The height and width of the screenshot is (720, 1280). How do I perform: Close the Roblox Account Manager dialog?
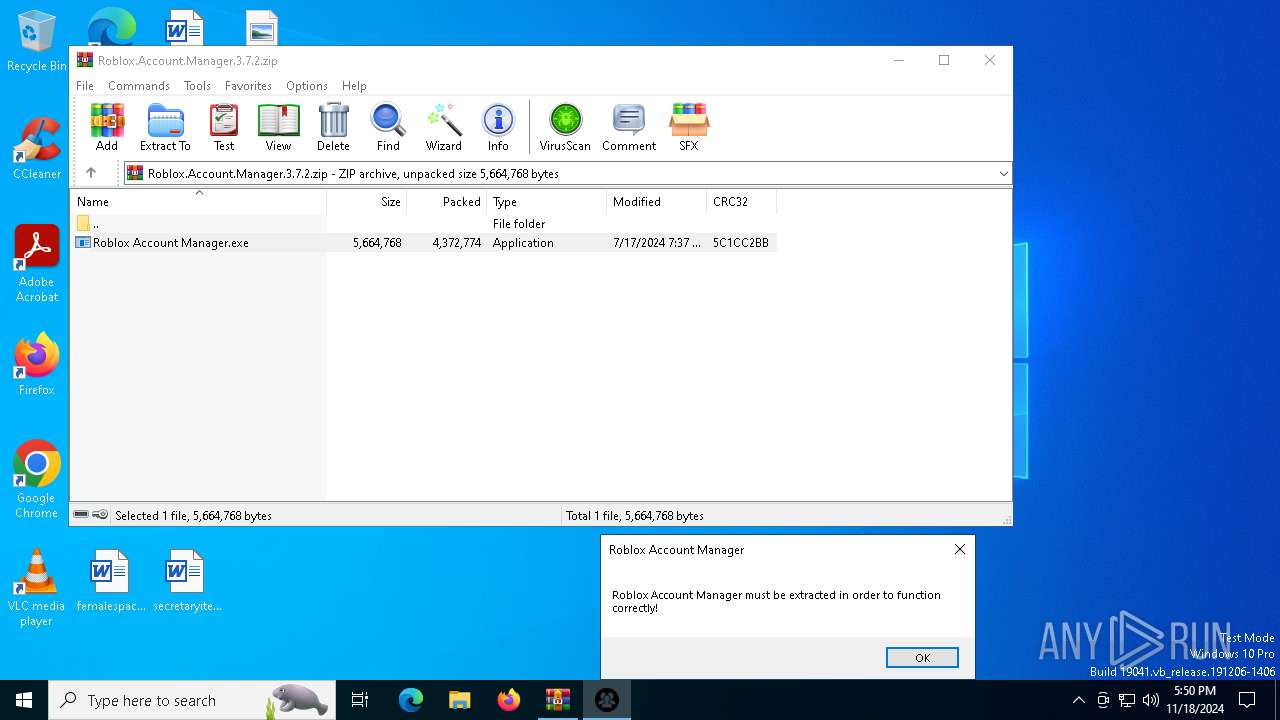tap(960, 549)
